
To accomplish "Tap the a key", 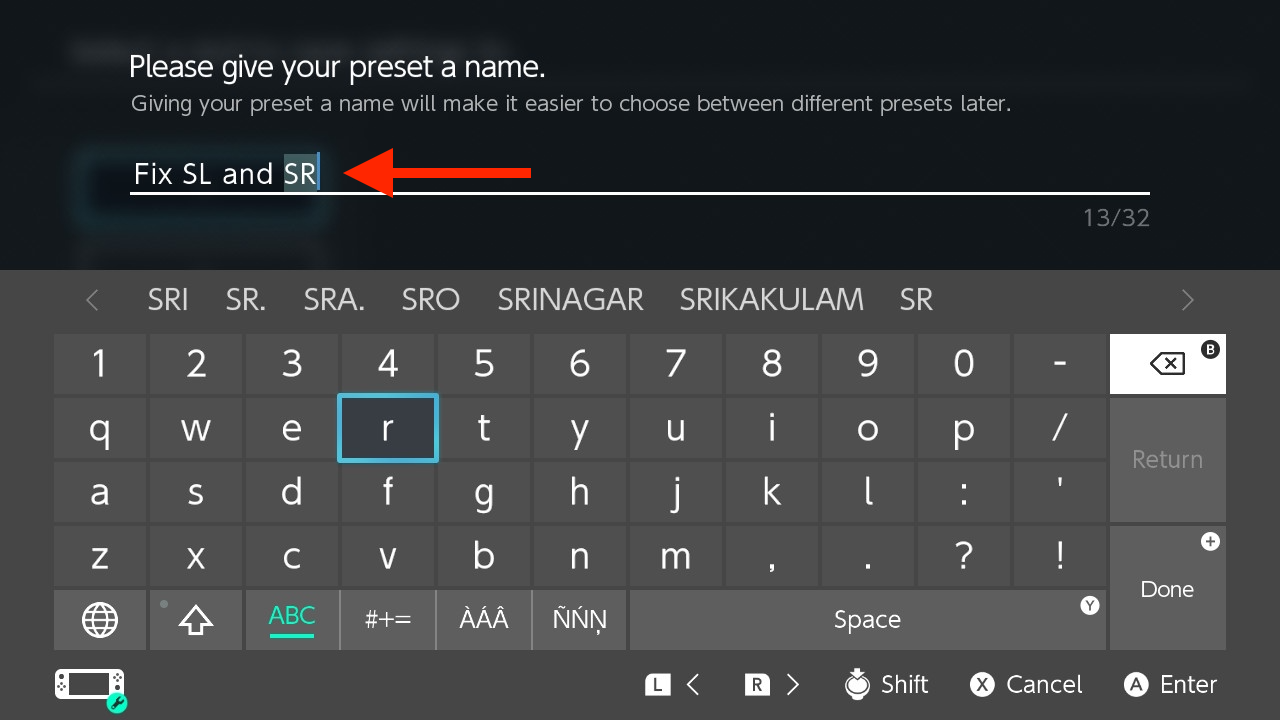I will (x=100, y=492).
